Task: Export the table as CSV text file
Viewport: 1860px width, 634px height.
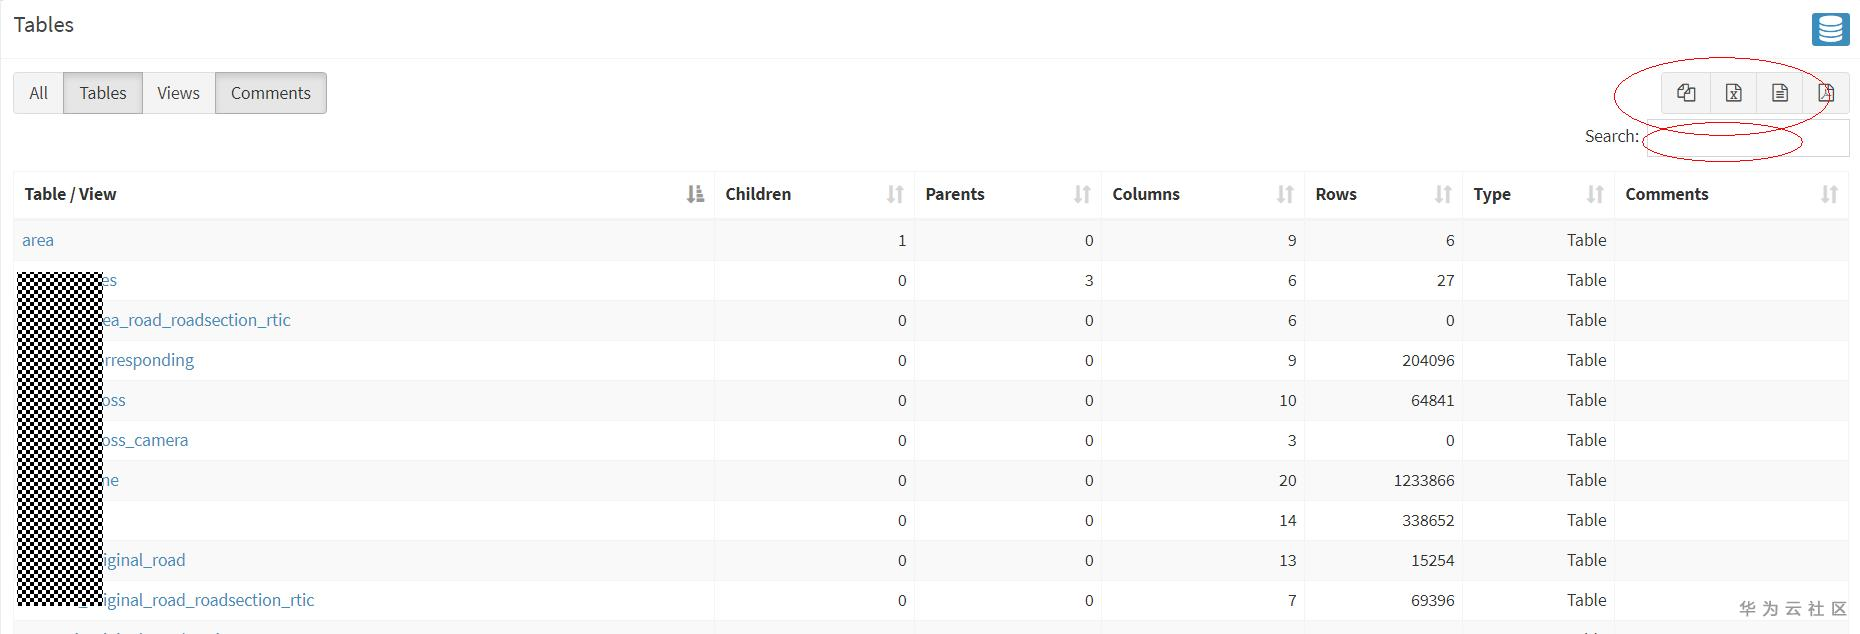Action: [1780, 93]
